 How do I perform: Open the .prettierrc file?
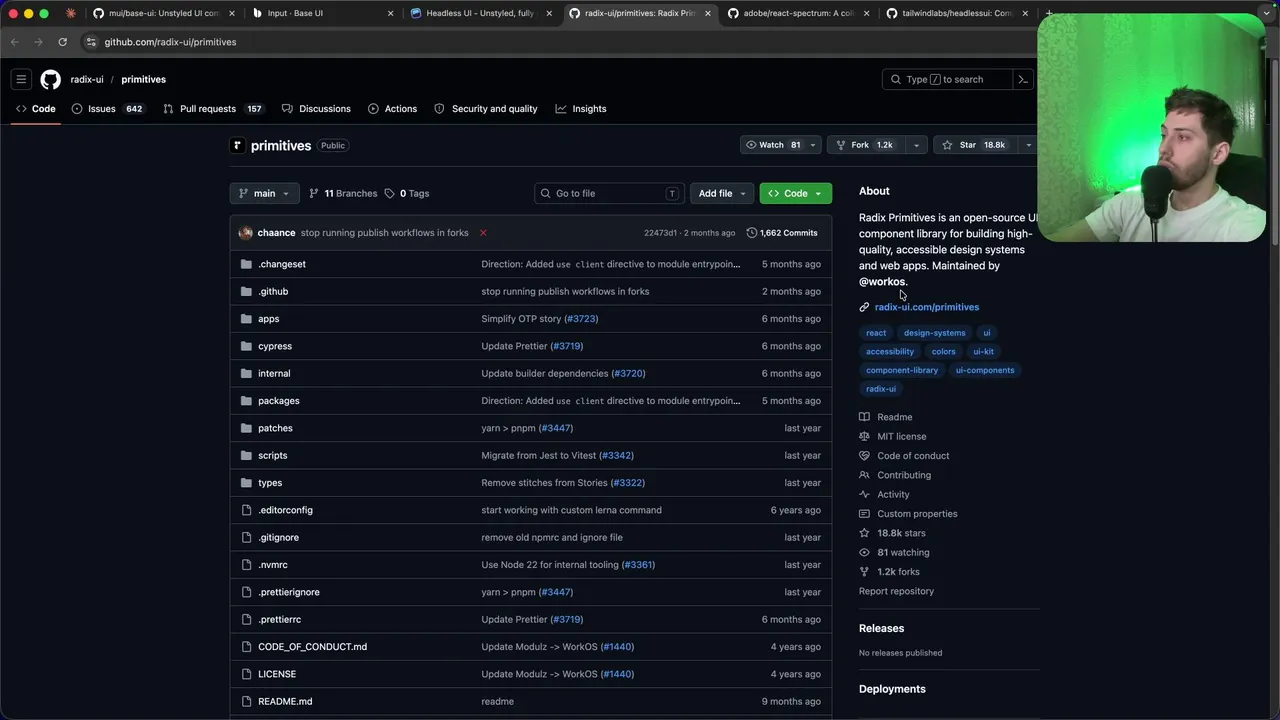[x=279, y=619]
